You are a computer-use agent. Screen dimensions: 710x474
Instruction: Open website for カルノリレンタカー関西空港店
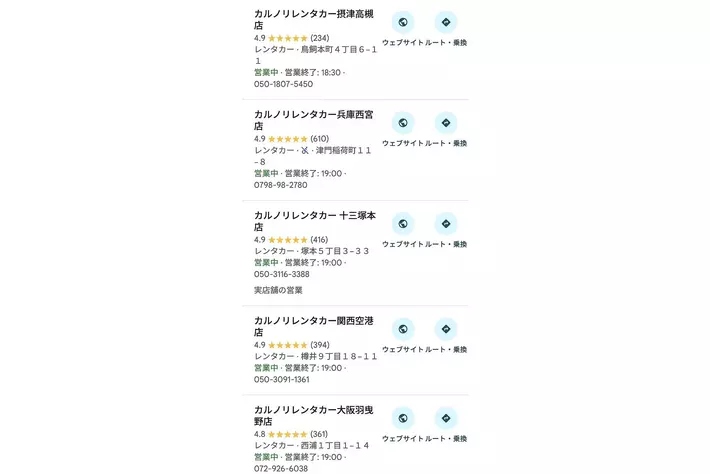click(x=402, y=329)
